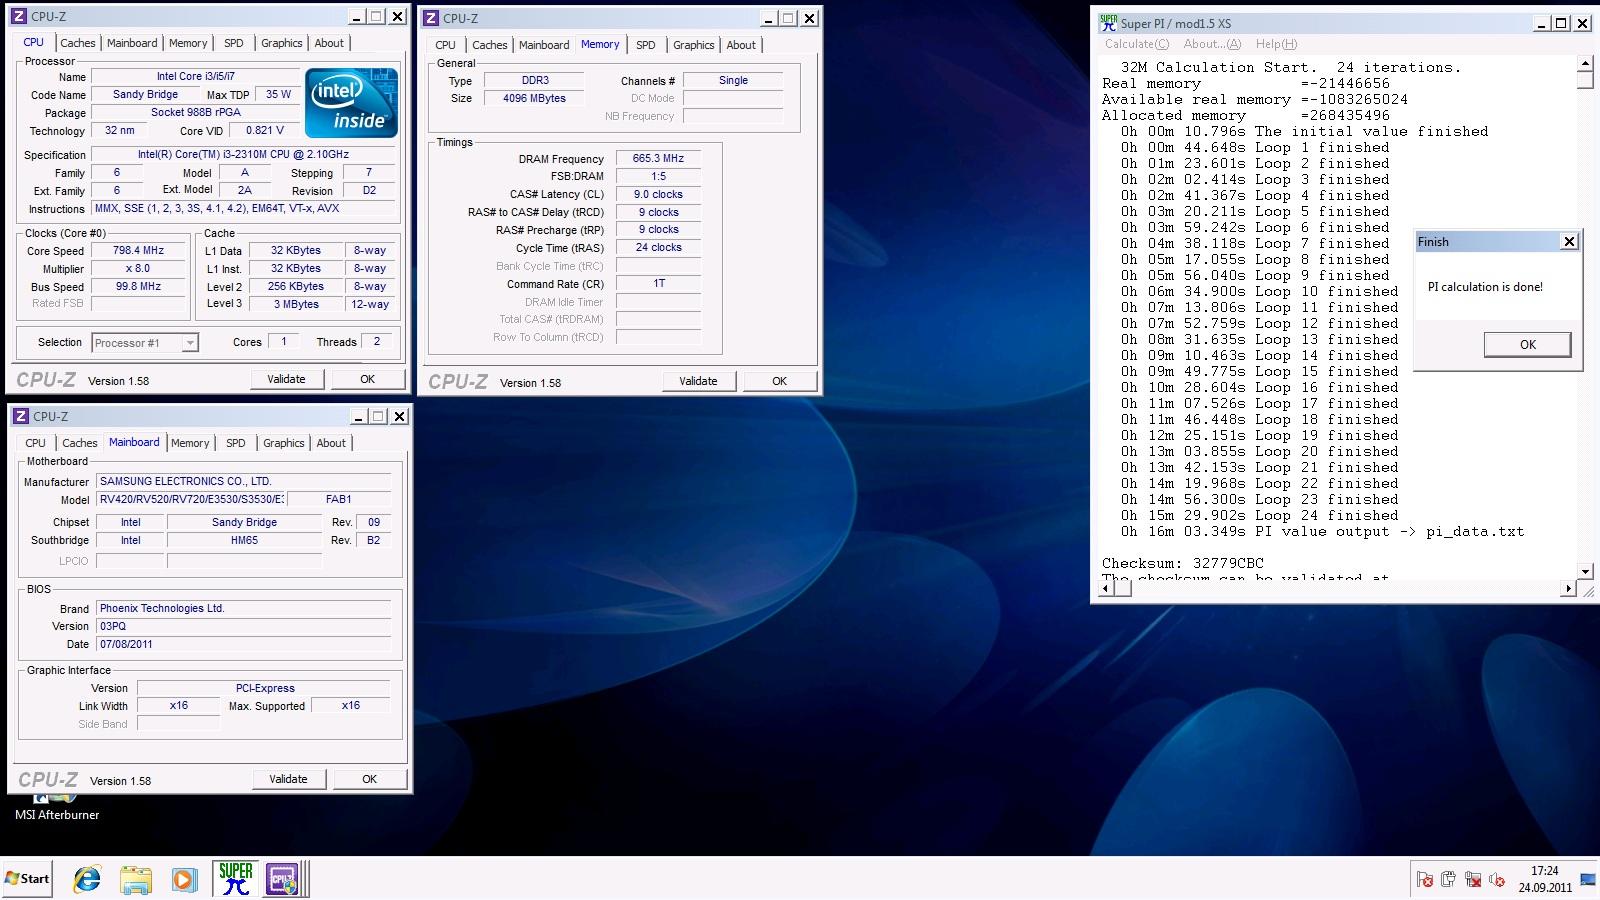The image size is (1600, 900).
Task: Click the DRAM Frequency value 665.3 MHz
Action: tap(658, 158)
